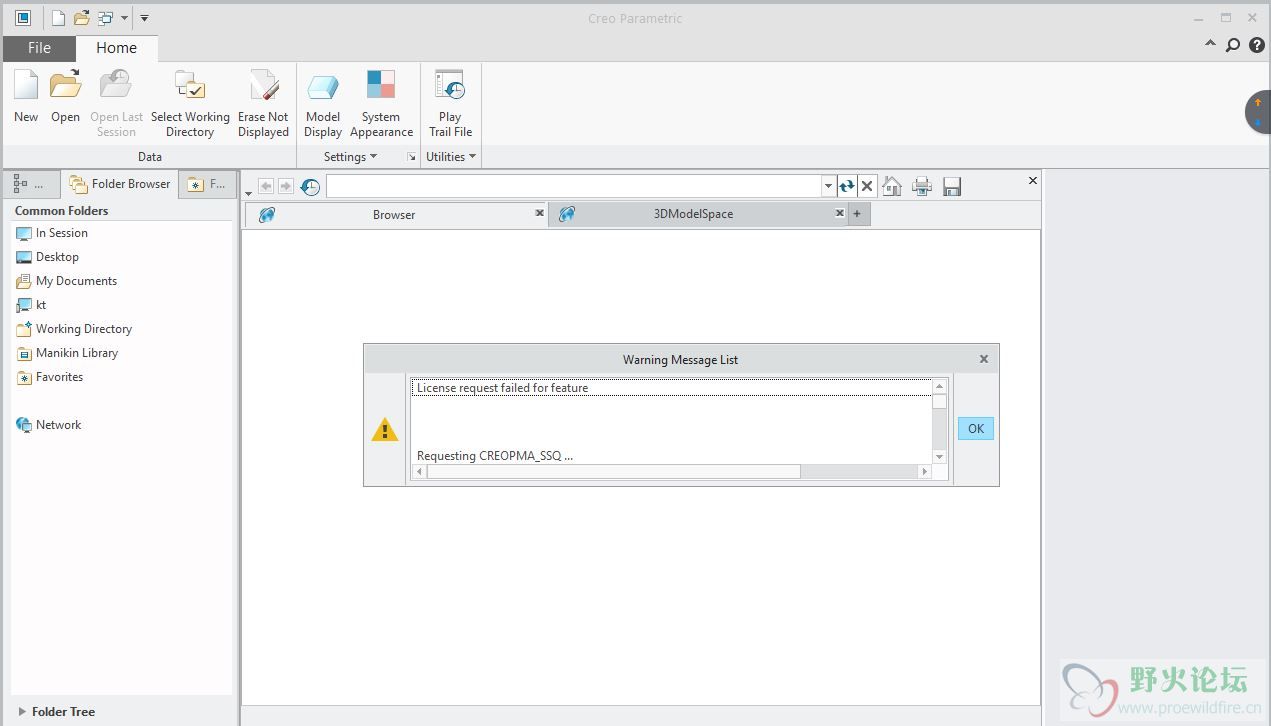Click the browser stop loading X icon
Screen dimensions: 1271x726
[867, 186]
